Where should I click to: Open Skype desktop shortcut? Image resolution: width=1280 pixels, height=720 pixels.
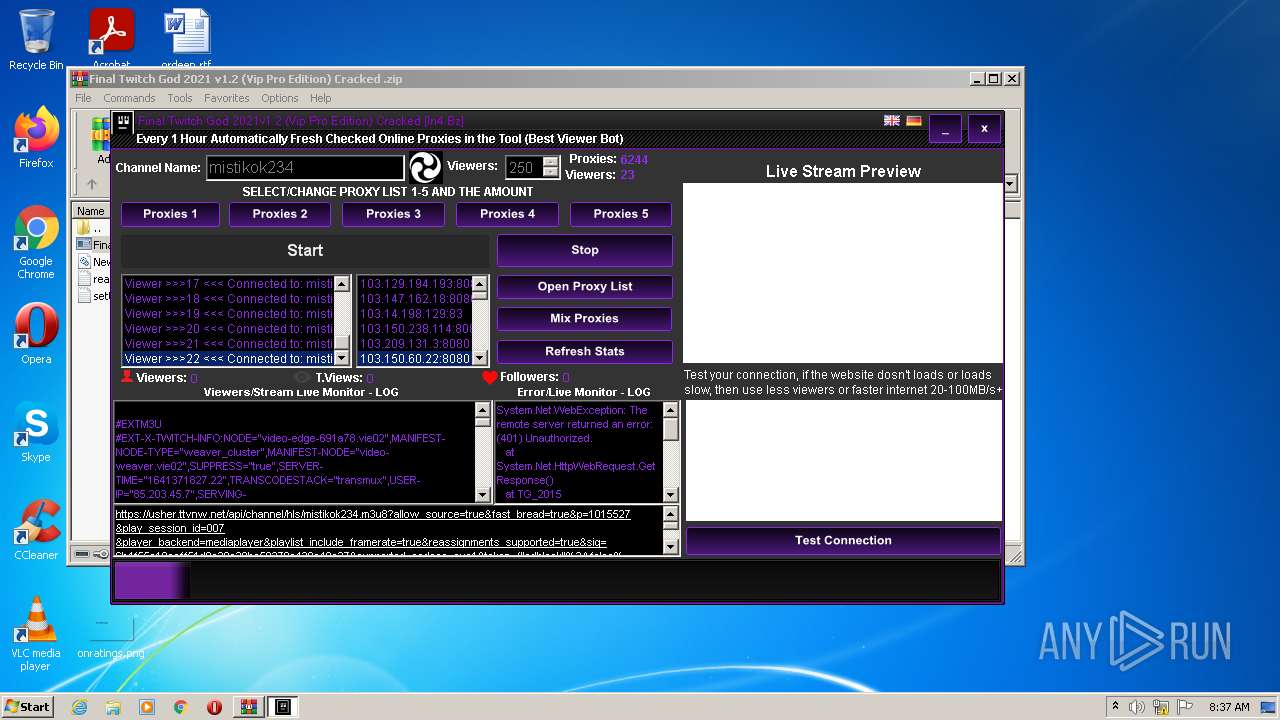[x=36, y=432]
